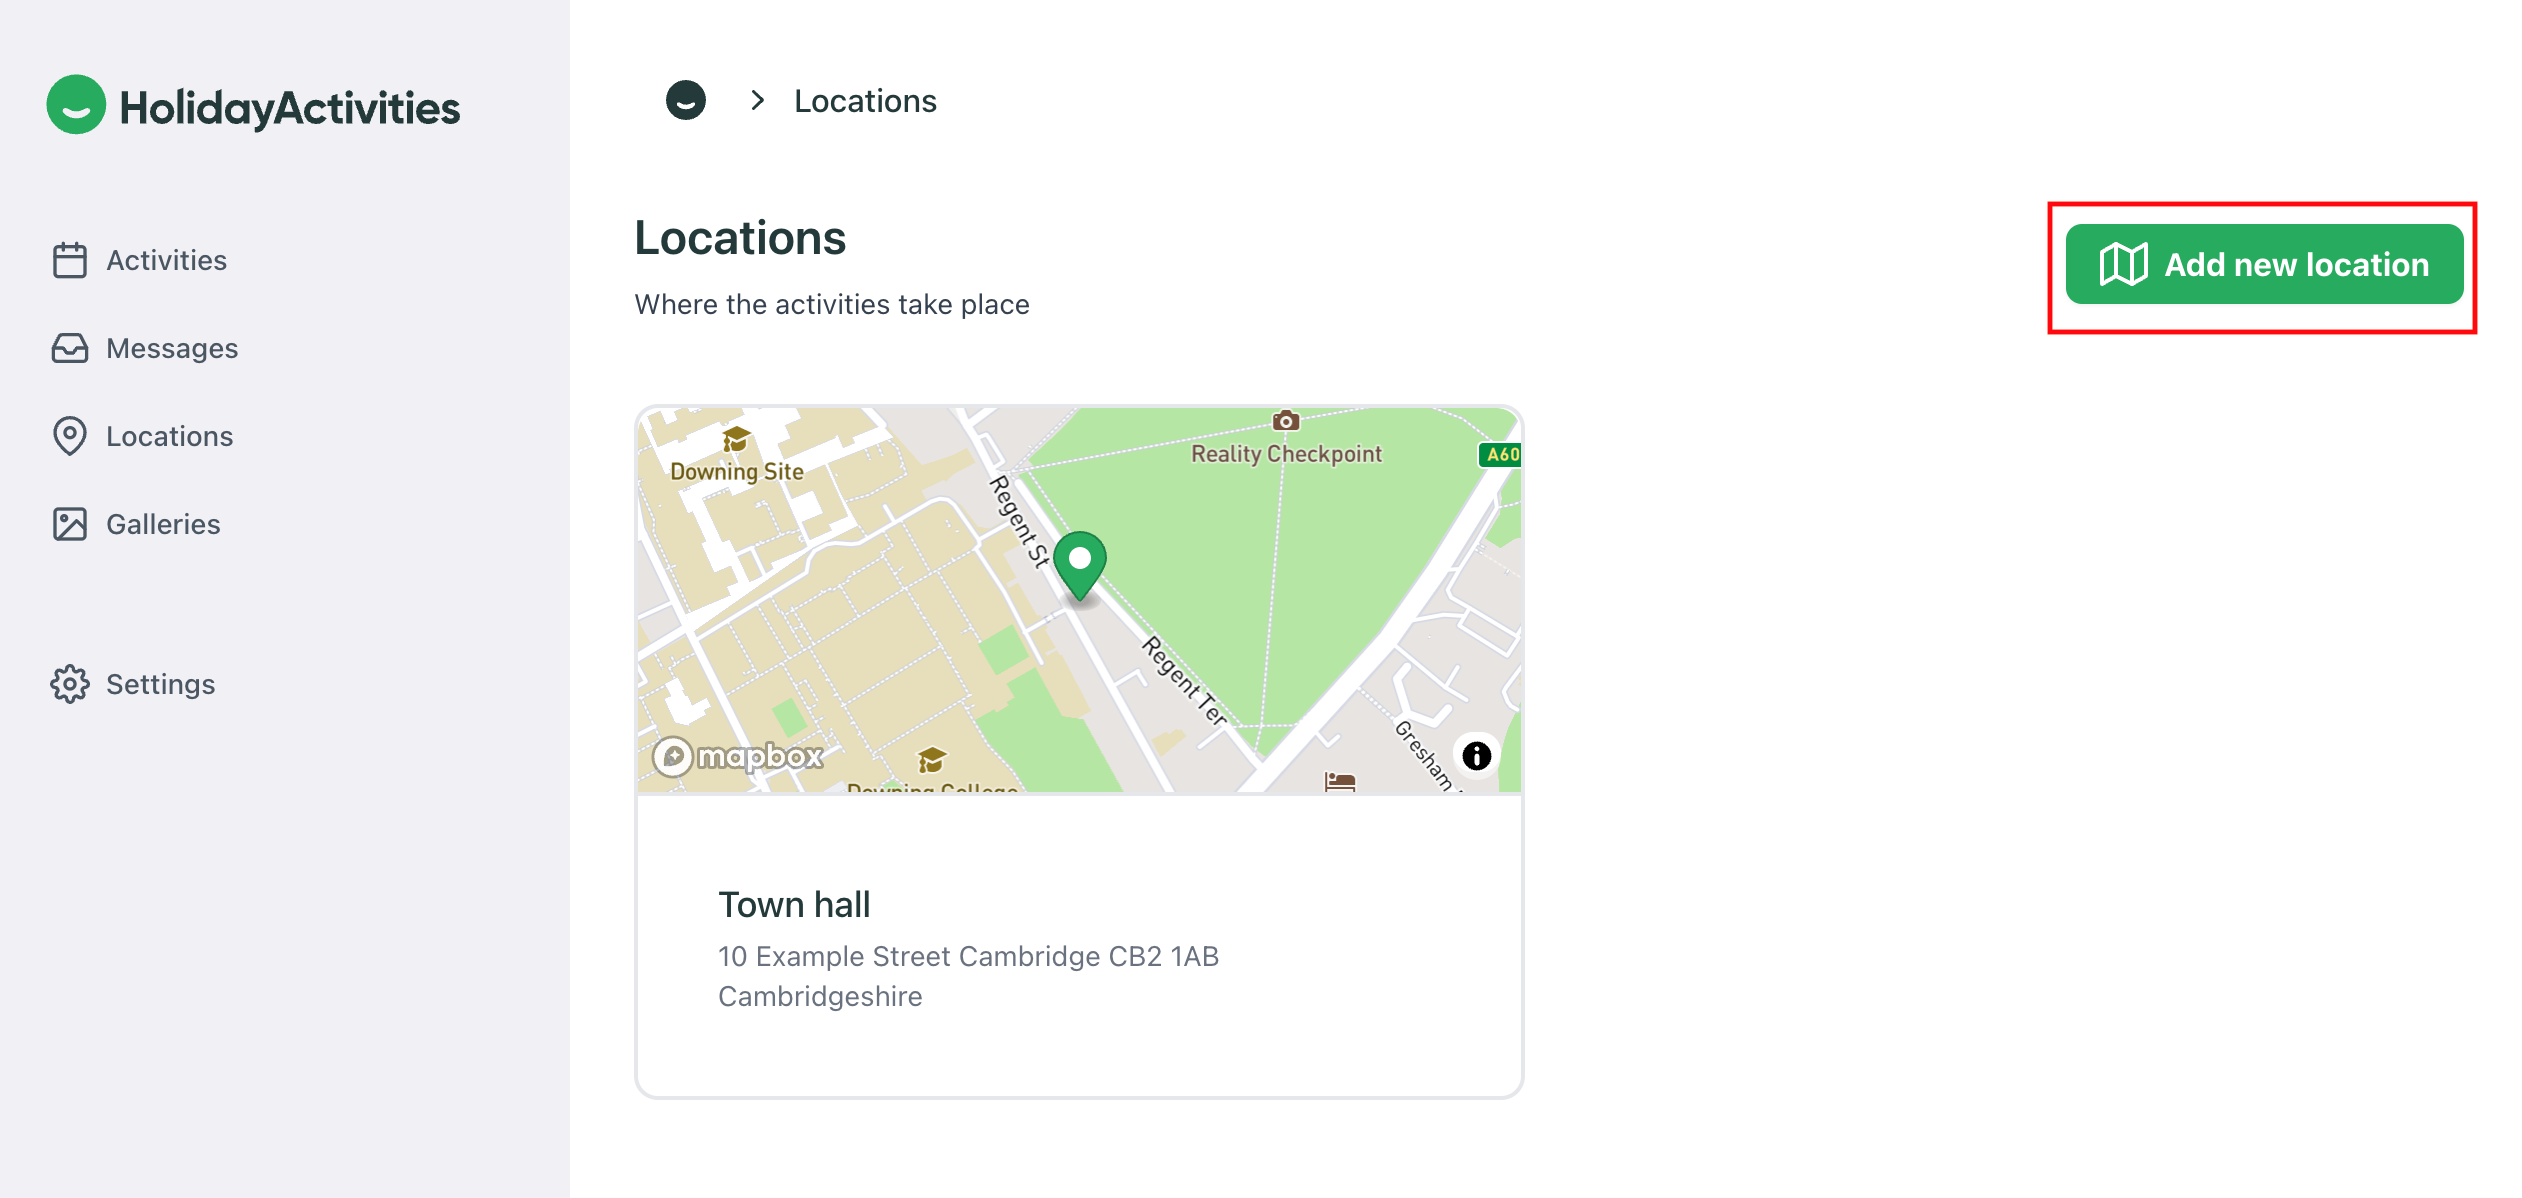Open Messages in the sidebar
The width and height of the screenshot is (2522, 1198).
pos(172,348)
